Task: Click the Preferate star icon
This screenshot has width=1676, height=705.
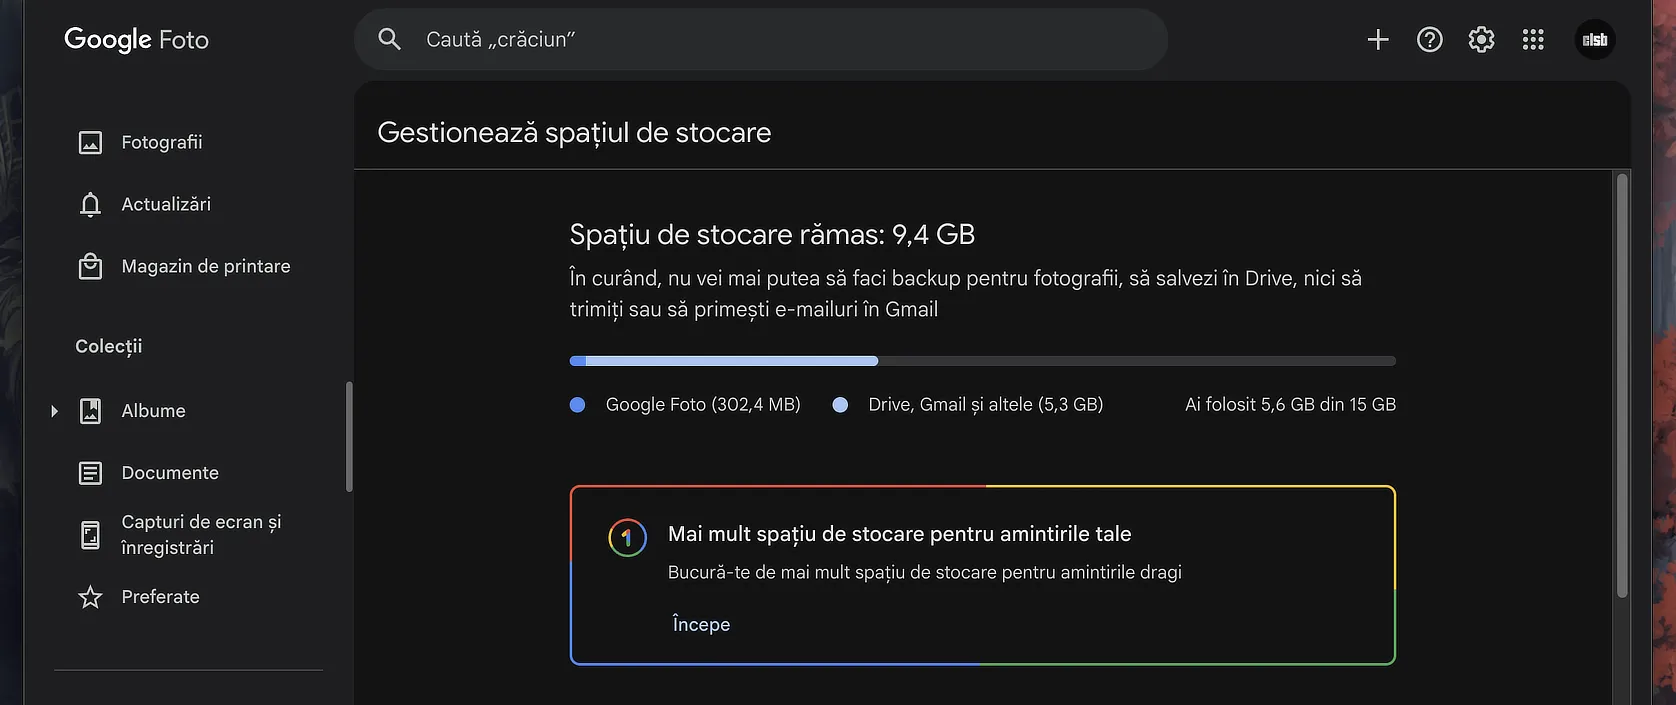Action: [x=90, y=597]
